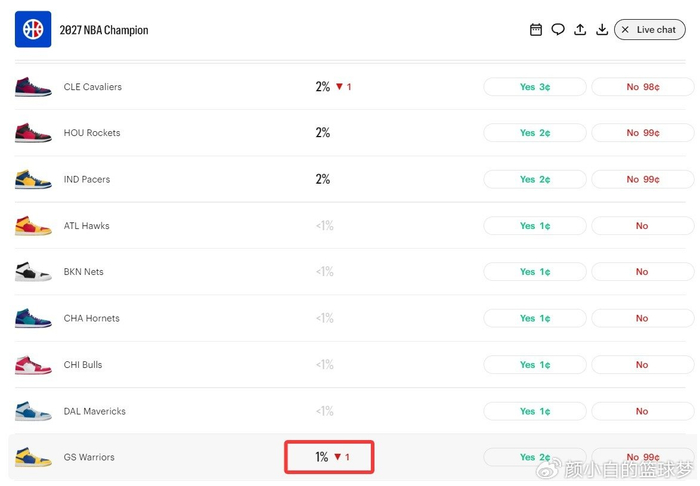Select No for CHA Hornets
This screenshot has width=700, height=486.
[643, 318]
